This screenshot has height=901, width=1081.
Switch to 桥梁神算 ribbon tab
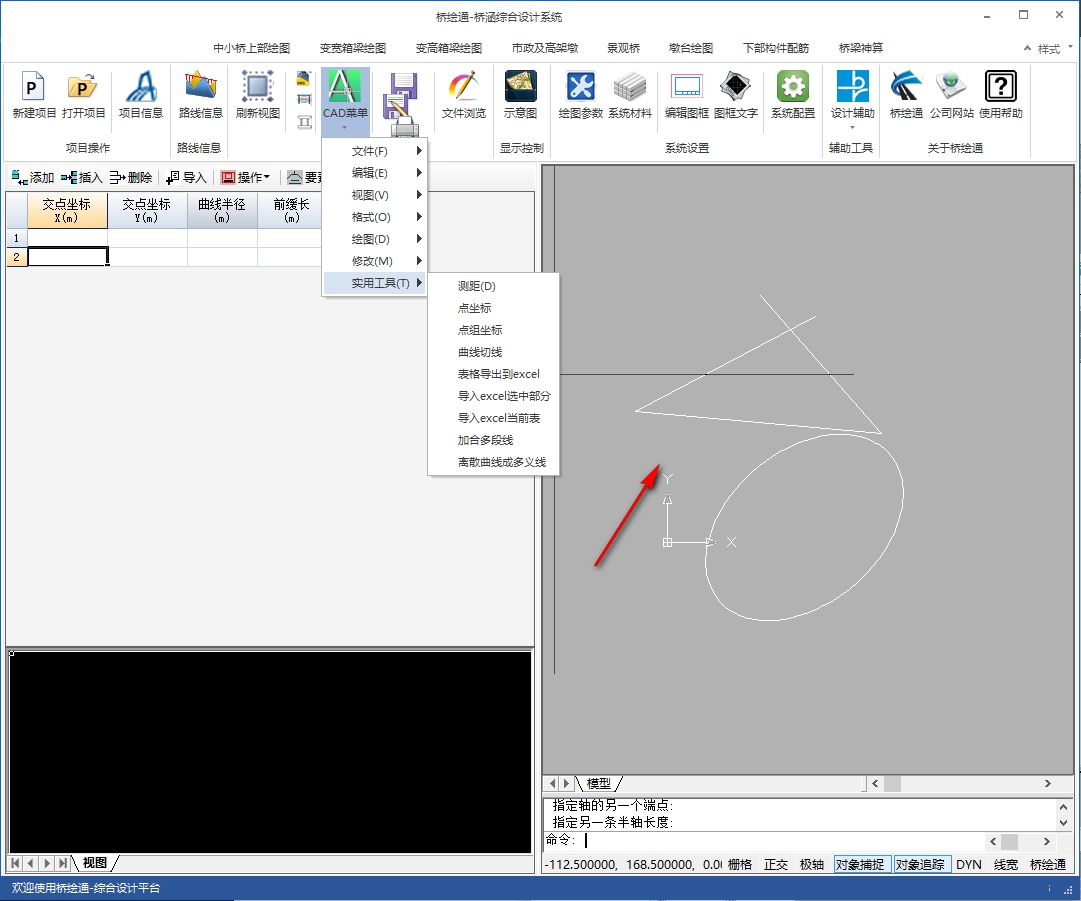pos(860,48)
